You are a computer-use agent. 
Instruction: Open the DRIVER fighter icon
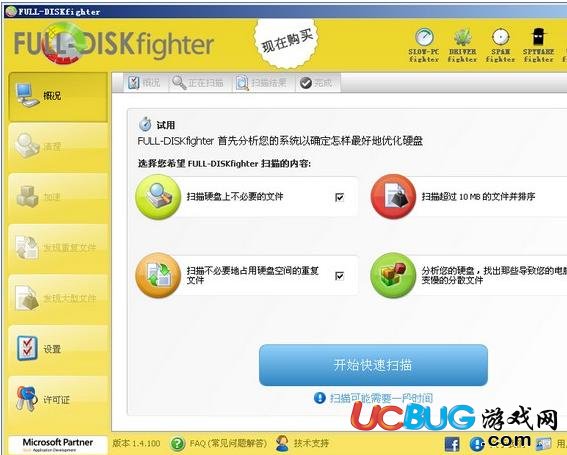[462, 45]
